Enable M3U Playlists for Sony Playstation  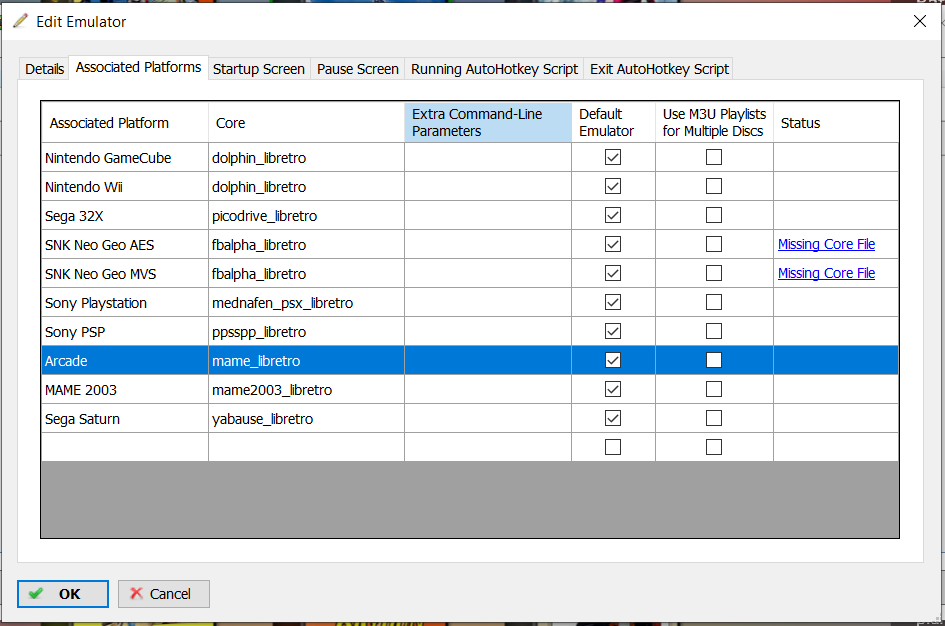click(x=714, y=302)
